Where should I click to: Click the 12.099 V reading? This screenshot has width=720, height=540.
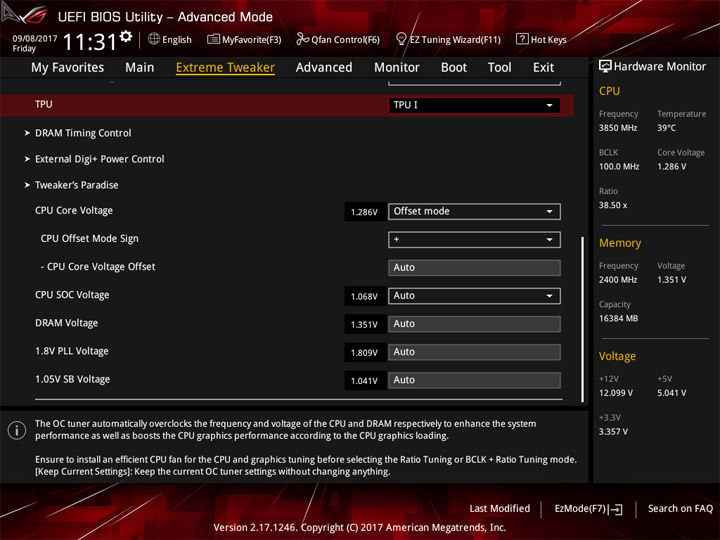point(616,393)
